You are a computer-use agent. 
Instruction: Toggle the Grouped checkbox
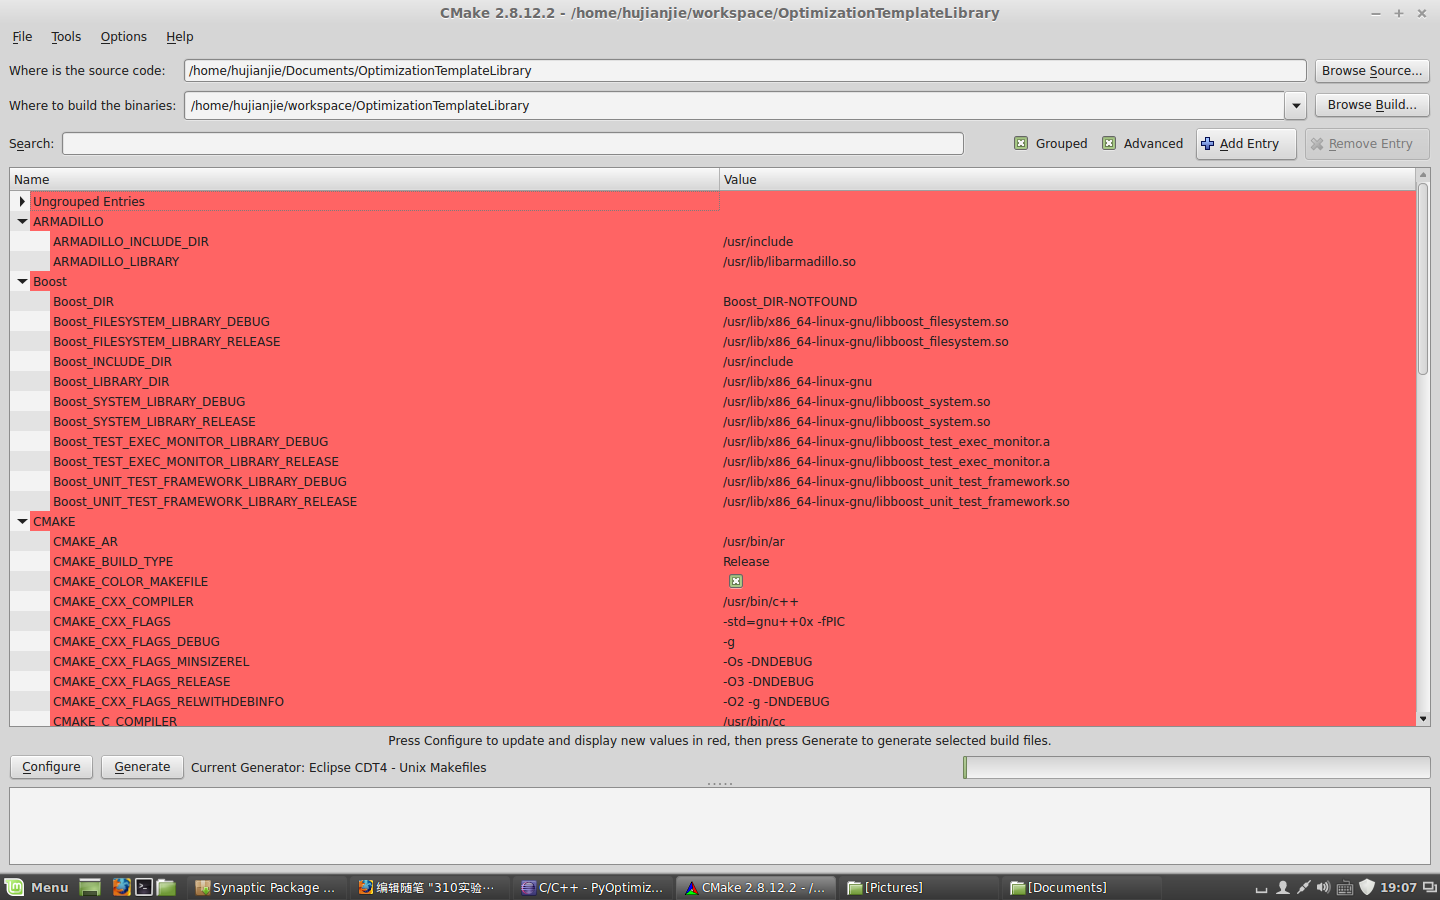[1021, 143]
